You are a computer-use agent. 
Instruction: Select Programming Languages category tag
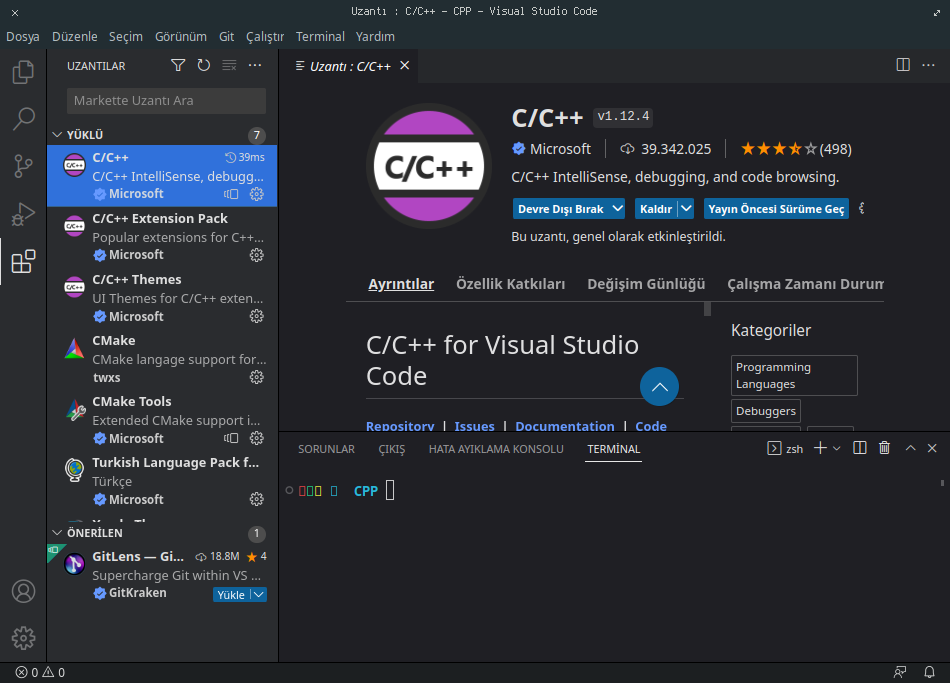794,376
